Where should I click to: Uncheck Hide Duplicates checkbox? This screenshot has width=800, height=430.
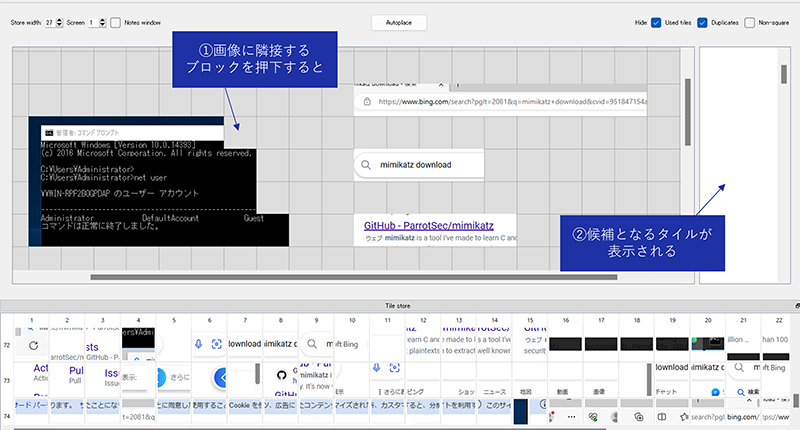click(x=702, y=22)
